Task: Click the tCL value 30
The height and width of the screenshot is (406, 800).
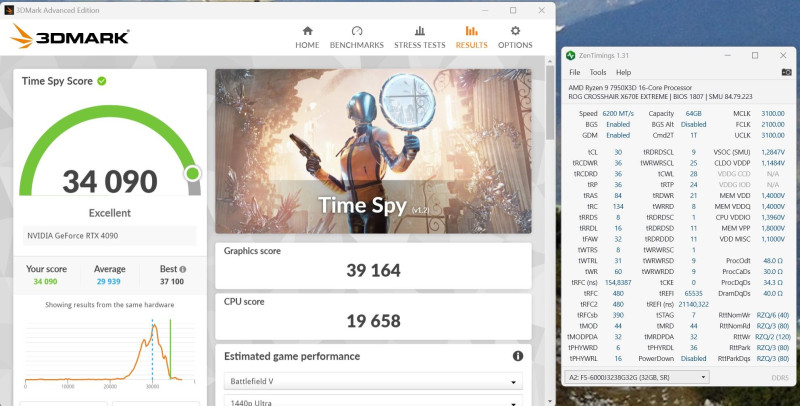Action: point(618,153)
